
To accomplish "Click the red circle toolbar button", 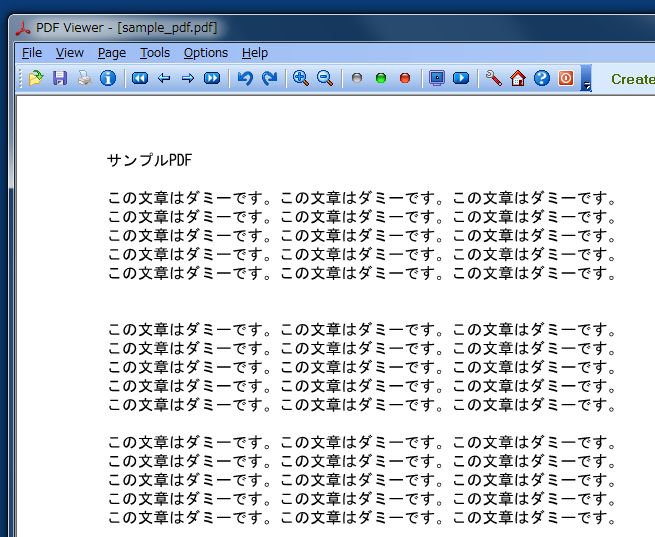I will (405, 78).
